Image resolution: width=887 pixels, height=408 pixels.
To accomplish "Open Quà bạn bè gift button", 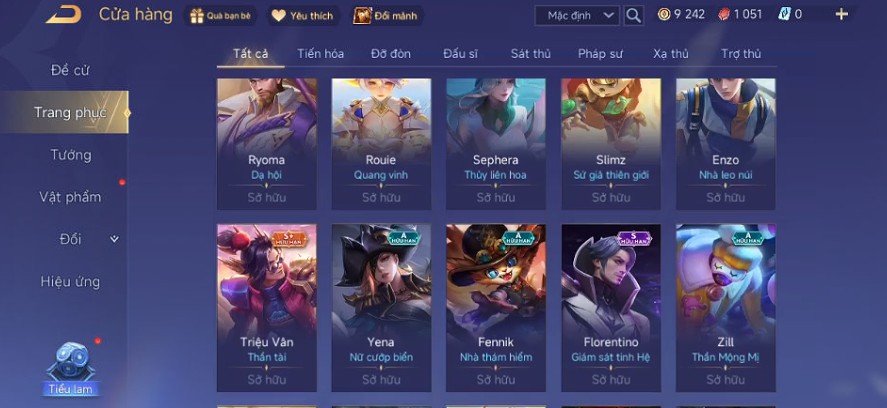I will point(221,16).
